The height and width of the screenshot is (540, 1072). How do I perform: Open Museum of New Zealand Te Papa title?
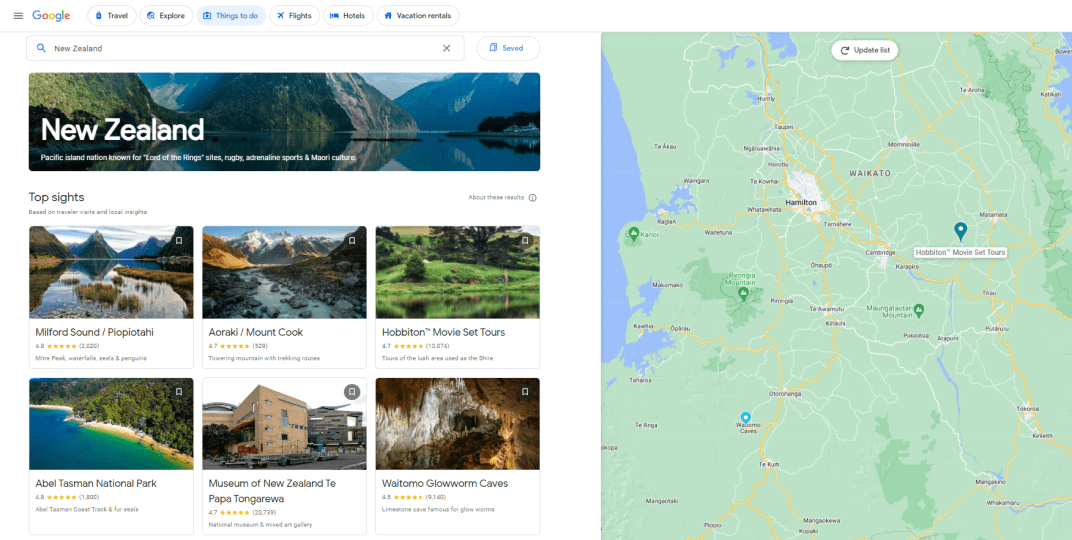point(272,491)
